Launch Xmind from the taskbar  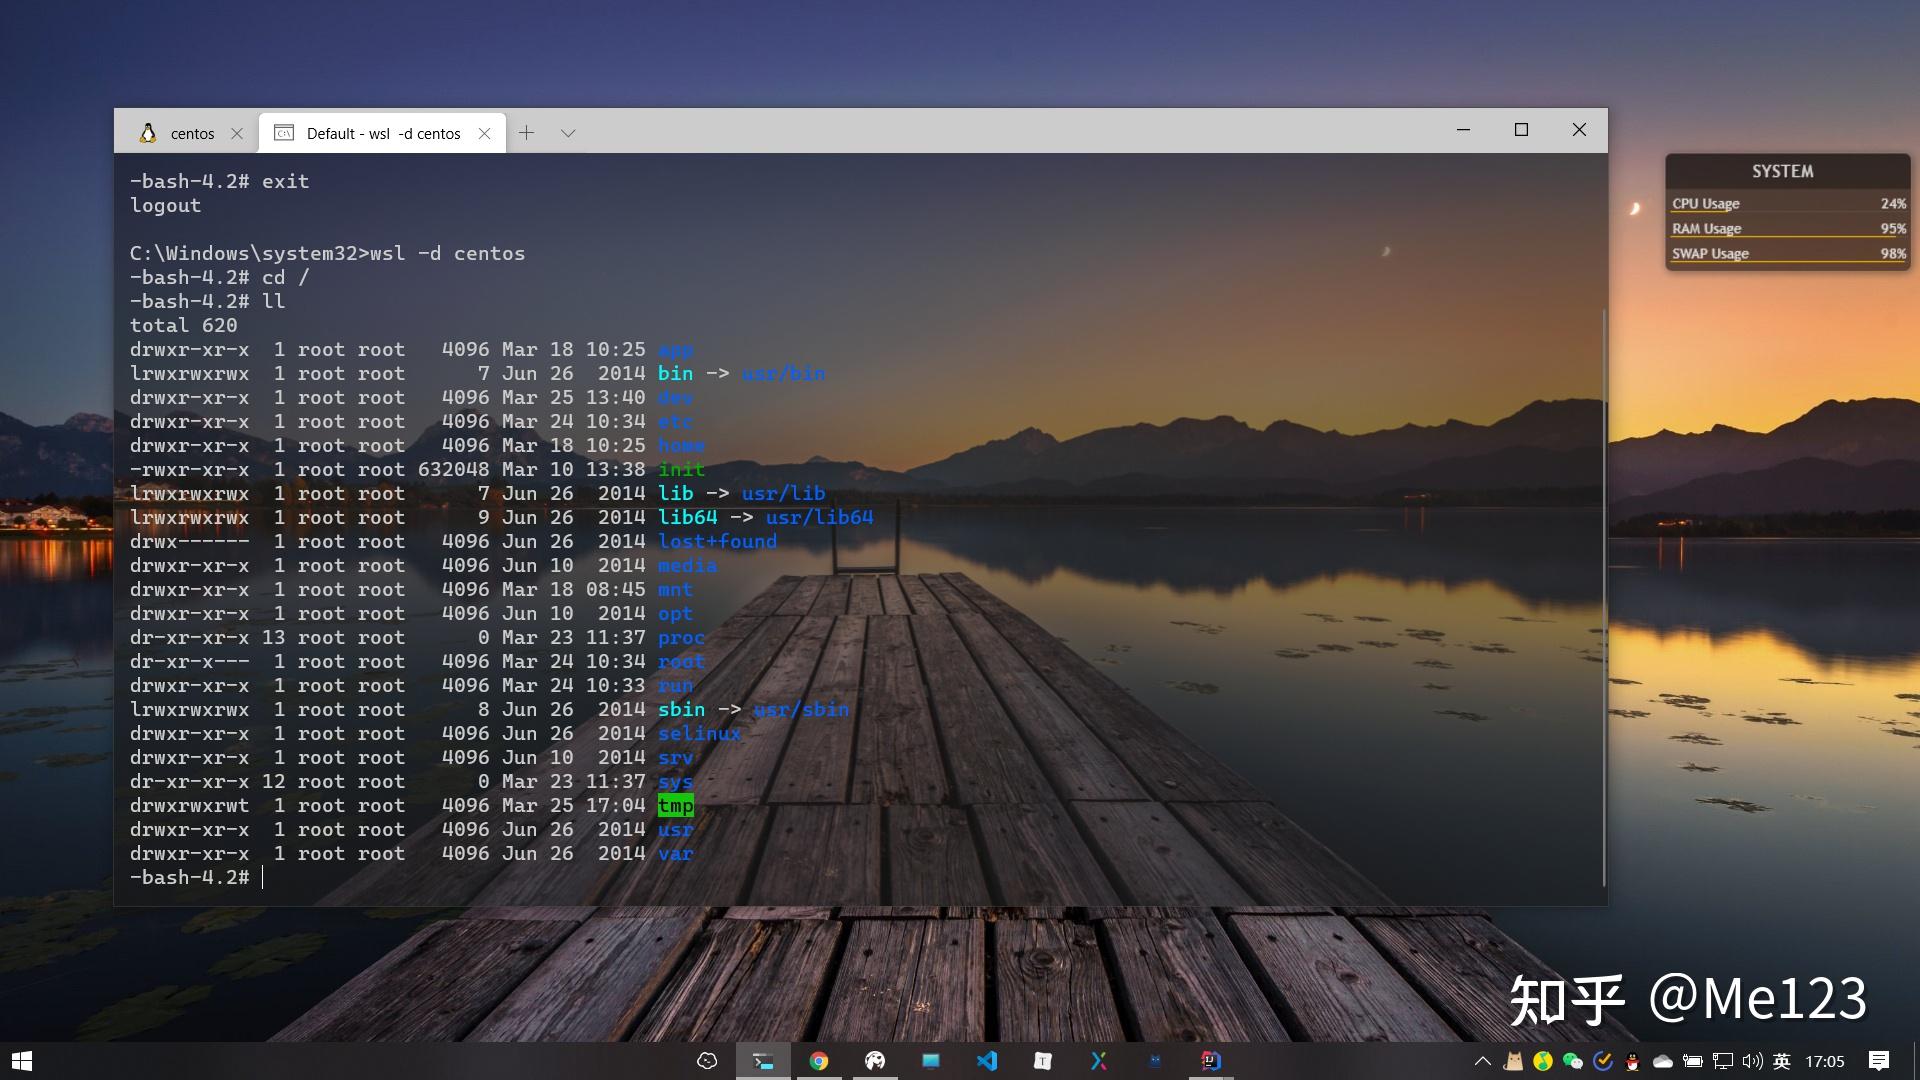1100,1061
